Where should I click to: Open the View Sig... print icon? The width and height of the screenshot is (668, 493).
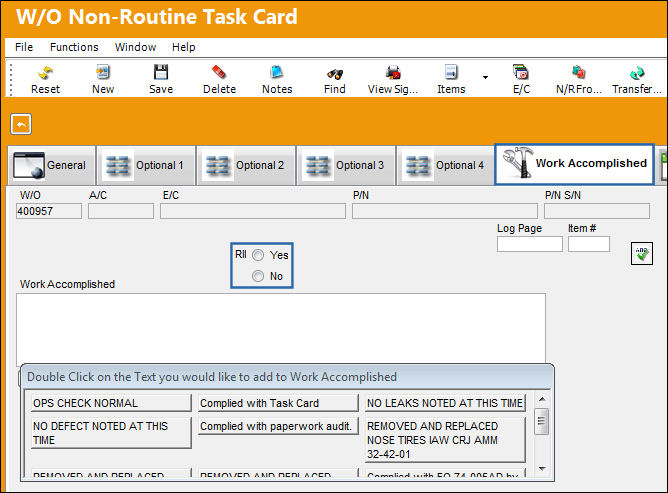tap(393, 72)
